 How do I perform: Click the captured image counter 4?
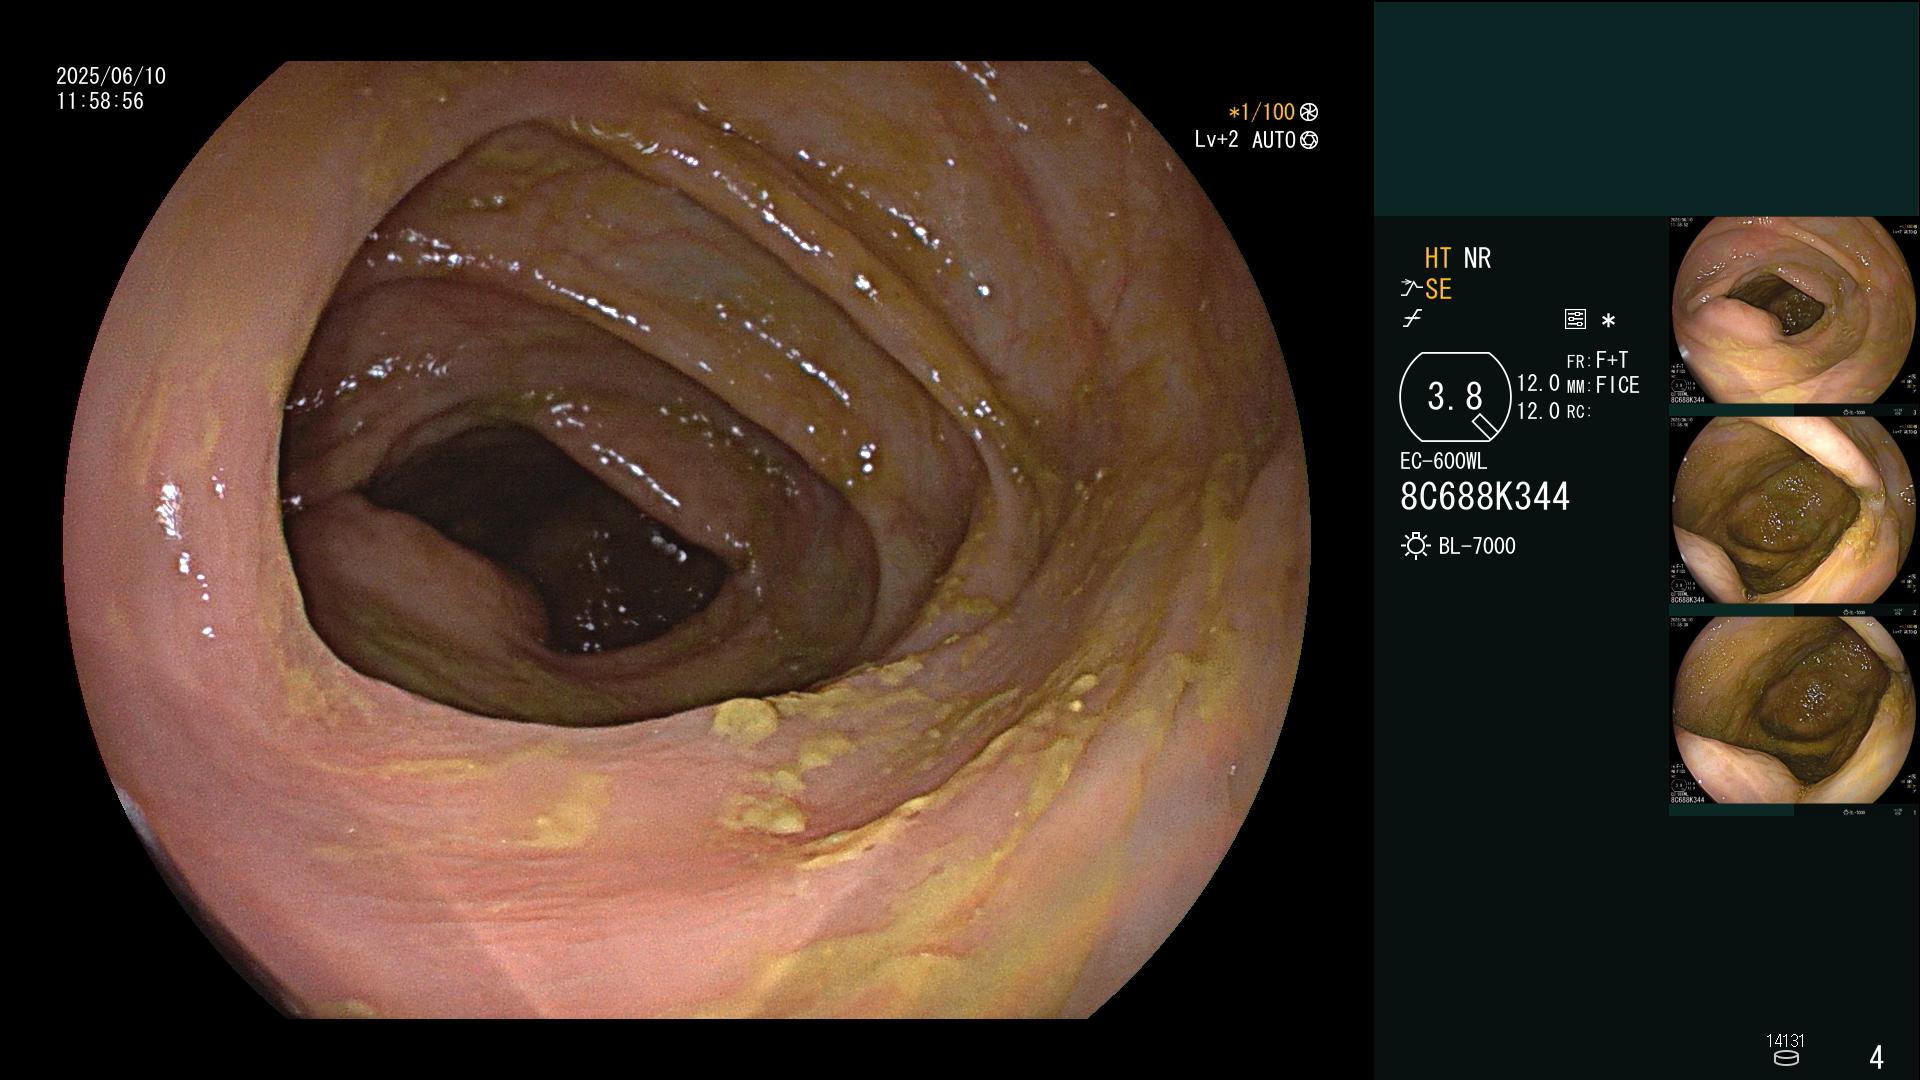pos(1877,1056)
